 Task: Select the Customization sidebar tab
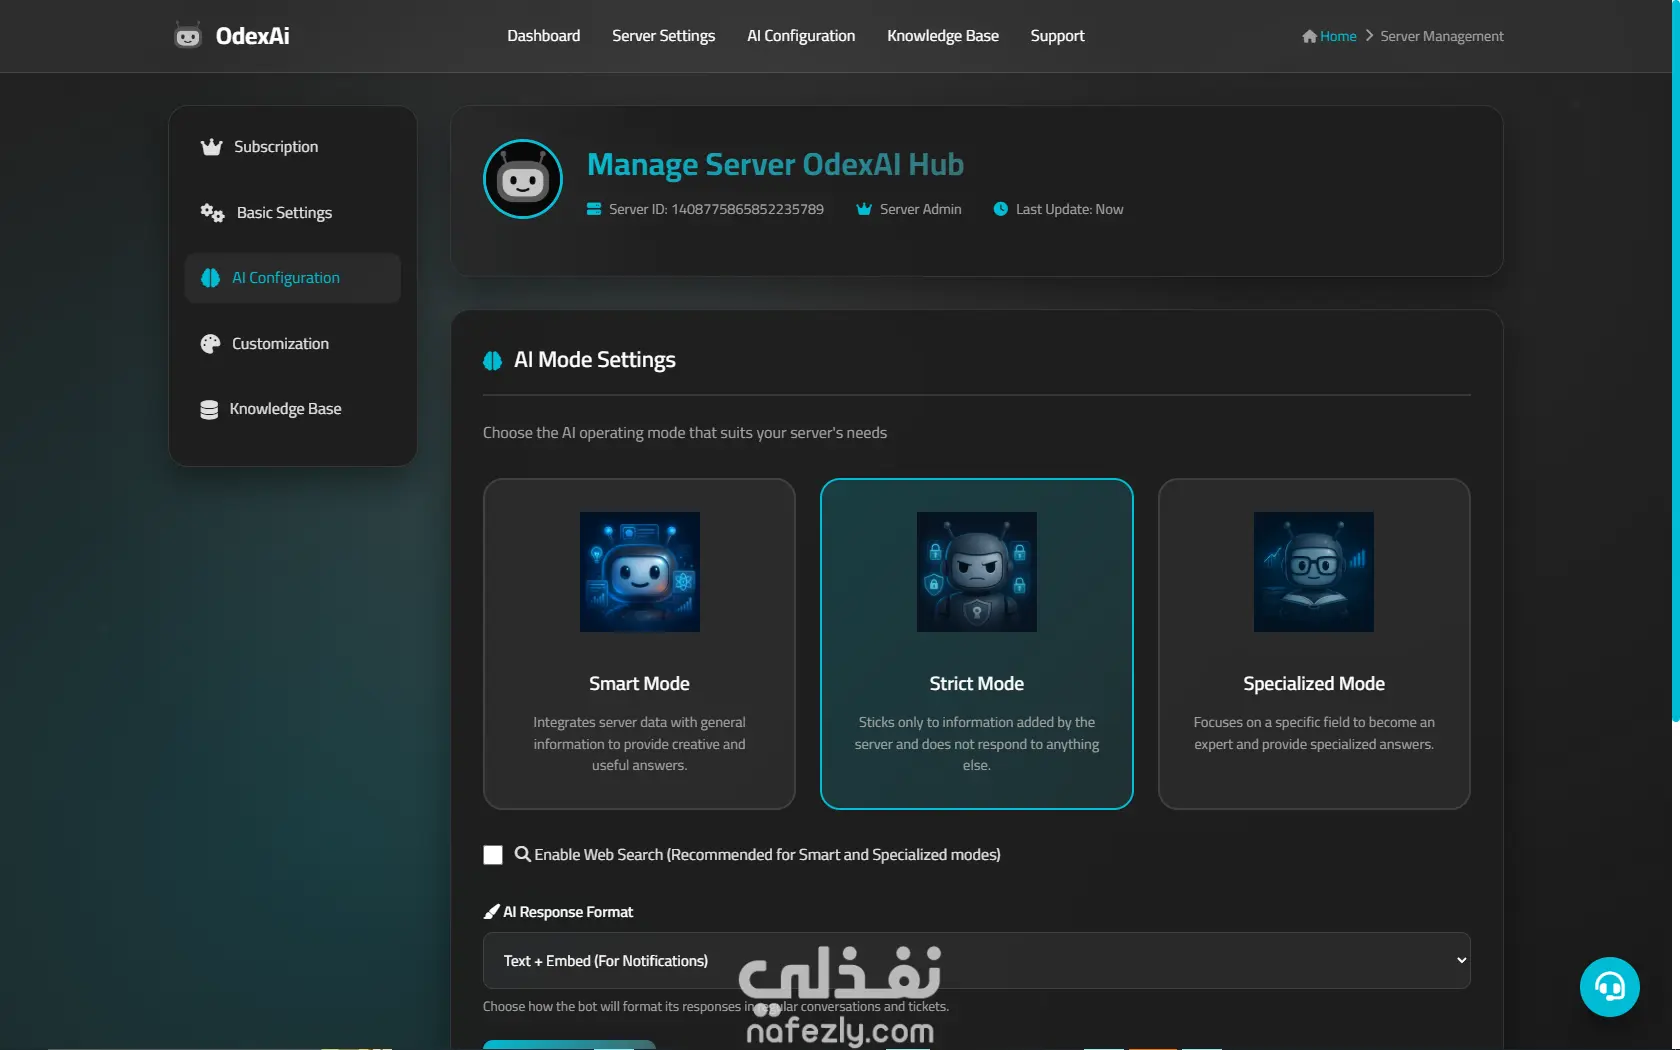click(293, 344)
